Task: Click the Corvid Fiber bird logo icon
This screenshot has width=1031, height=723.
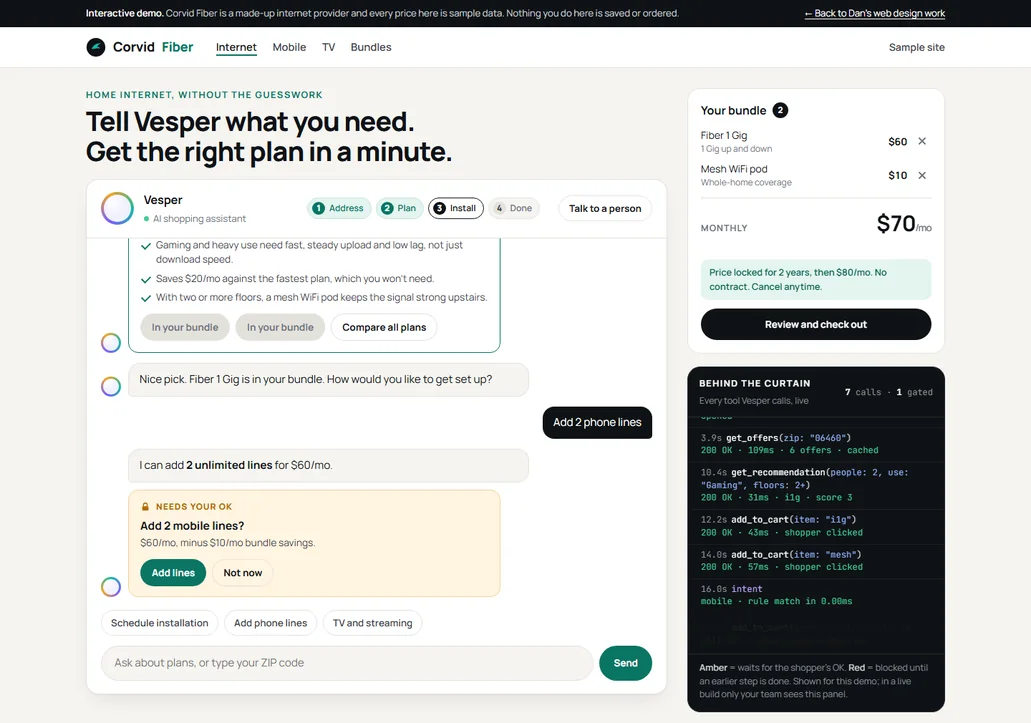Action: click(96, 47)
